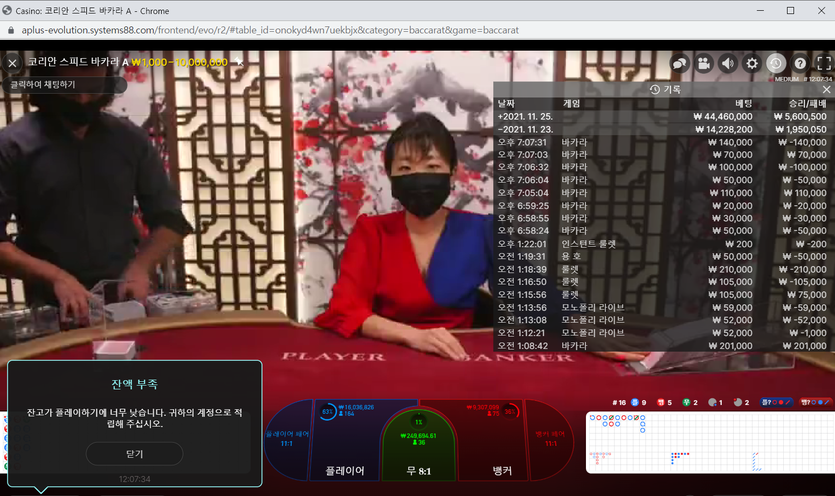Mute sound with the speaker icon
This screenshot has width=835, height=496.
pyautogui.click(x=727, y=64)
